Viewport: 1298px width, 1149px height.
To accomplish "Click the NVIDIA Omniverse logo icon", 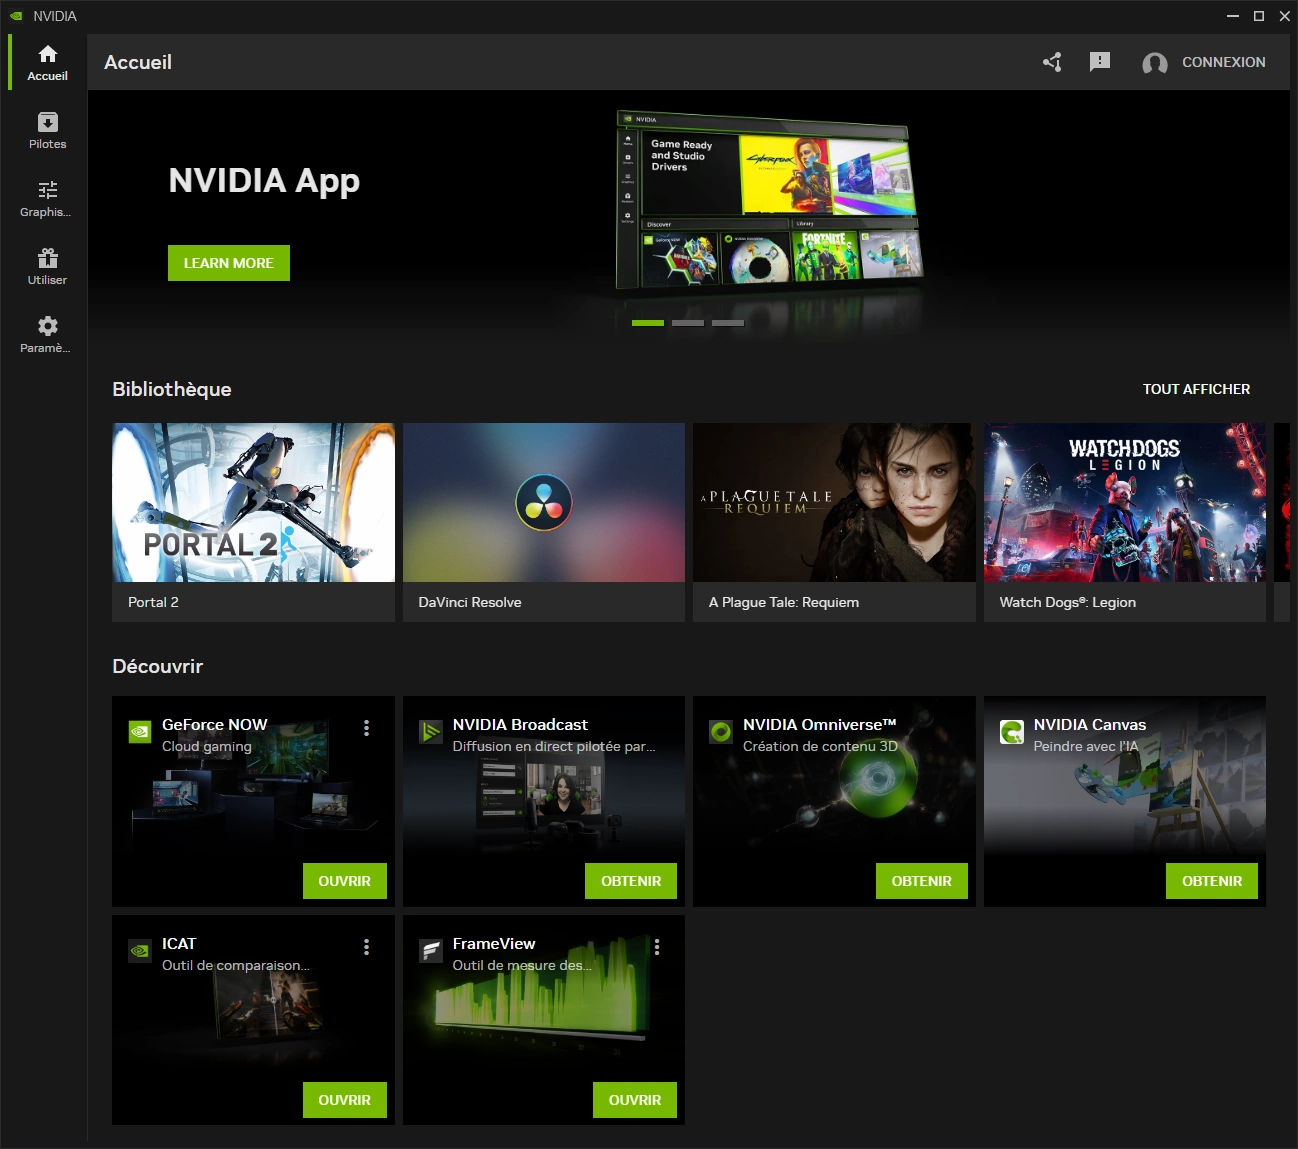I will pos(721,731).
